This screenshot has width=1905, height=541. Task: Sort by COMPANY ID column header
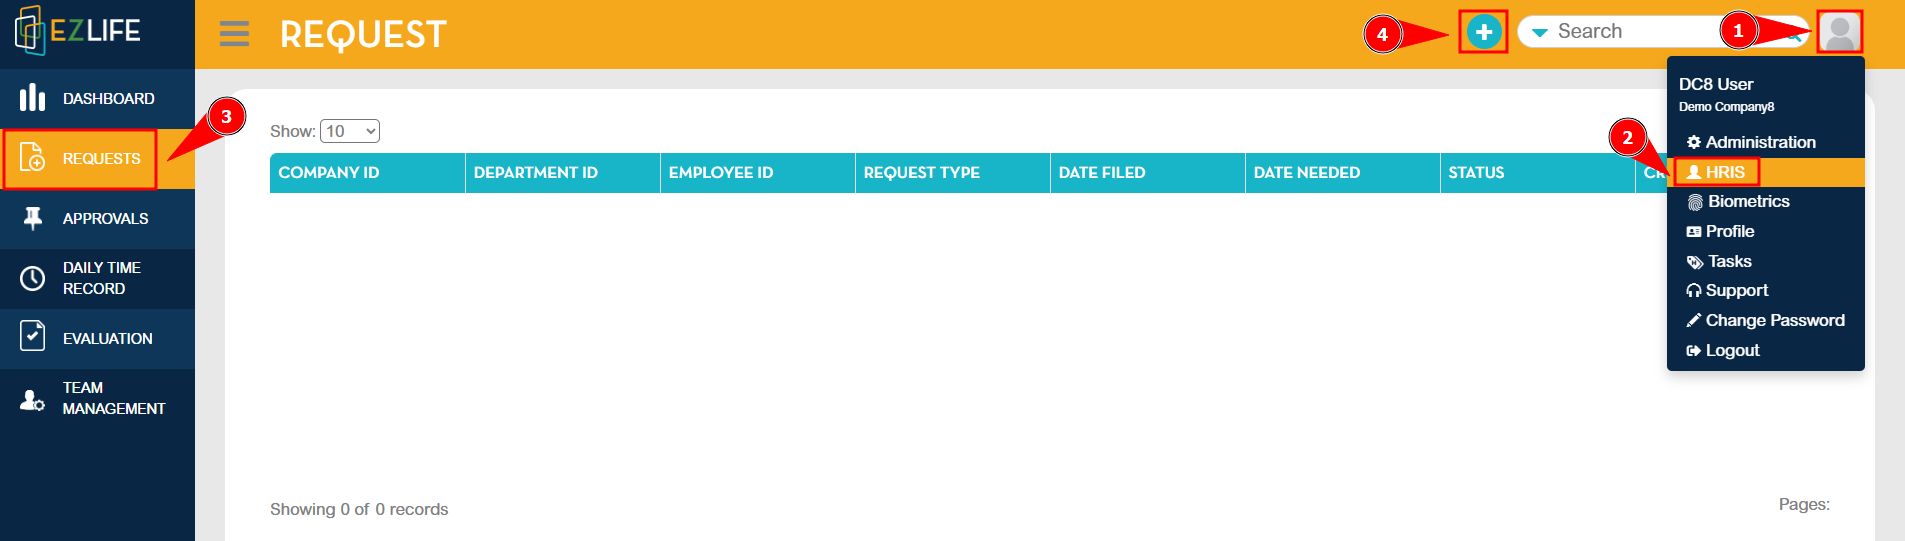pos(367,173)
